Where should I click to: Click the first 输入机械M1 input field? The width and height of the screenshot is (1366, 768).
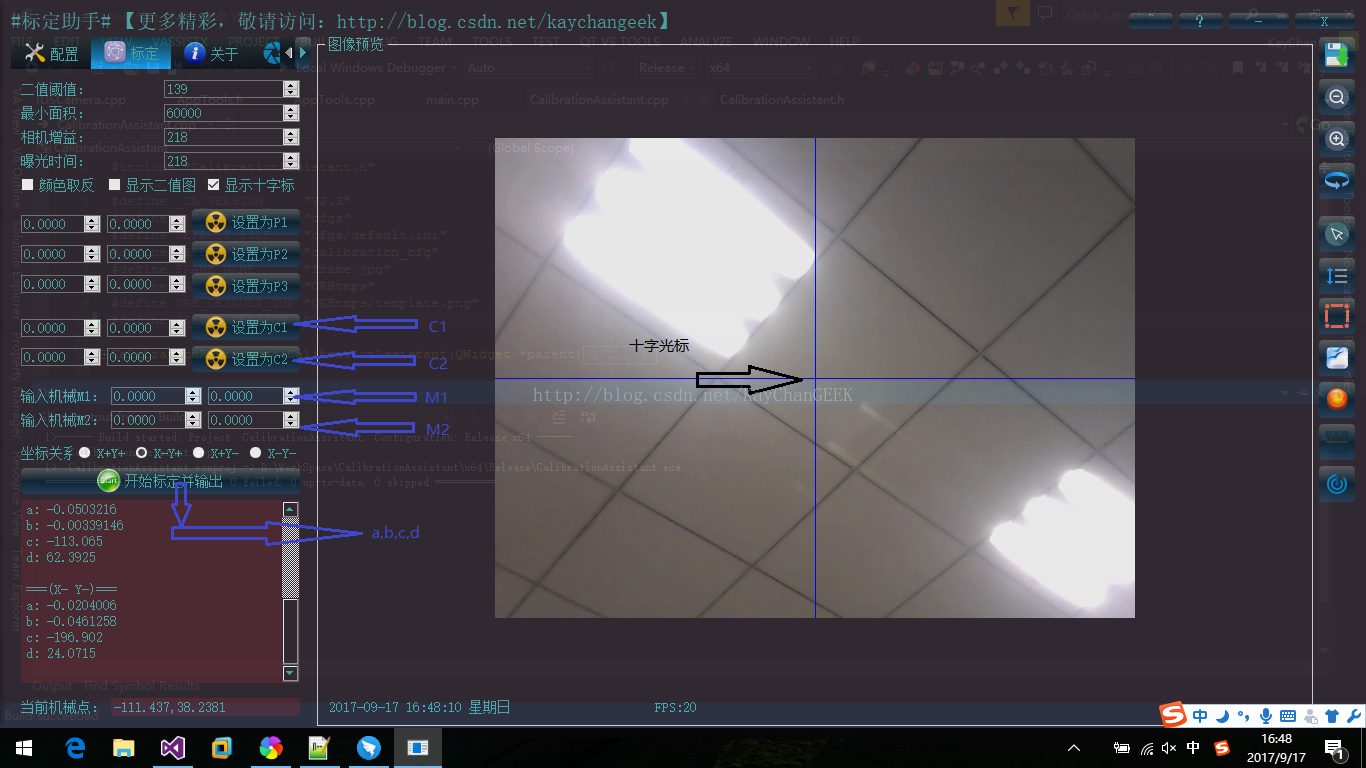pos(149,396)
